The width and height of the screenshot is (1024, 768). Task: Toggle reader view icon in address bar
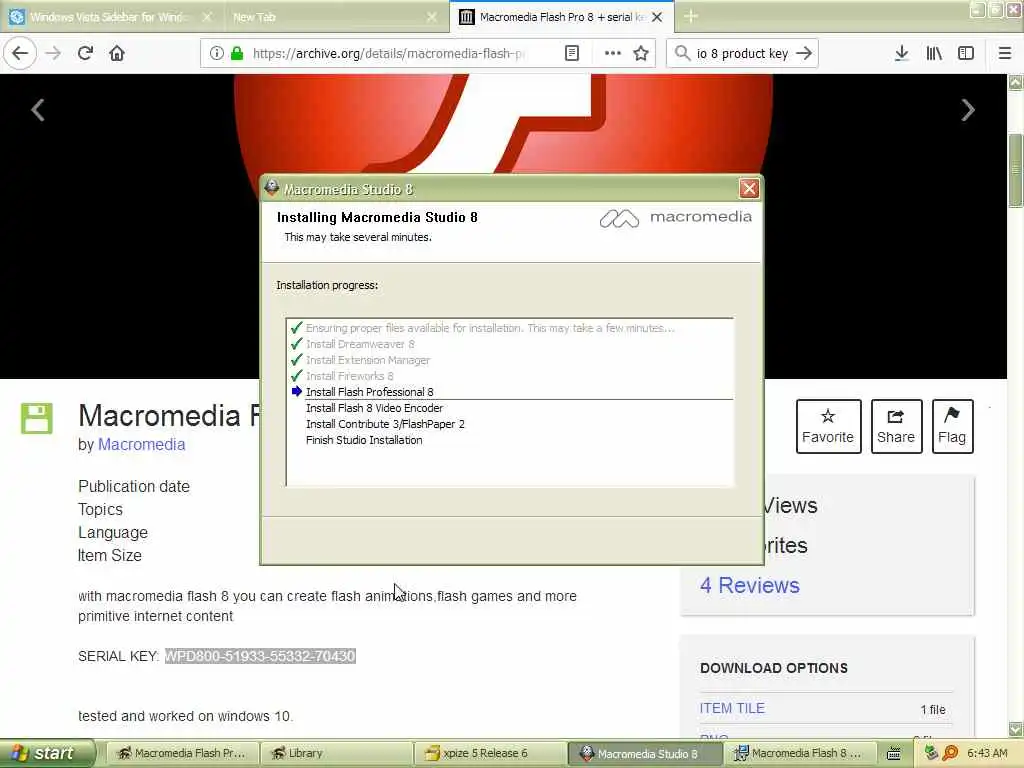(571, 53)
